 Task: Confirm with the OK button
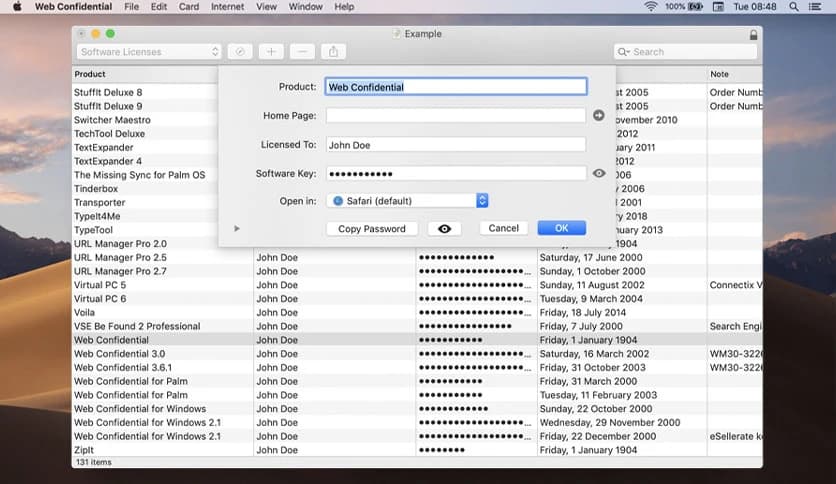(561, 228)
